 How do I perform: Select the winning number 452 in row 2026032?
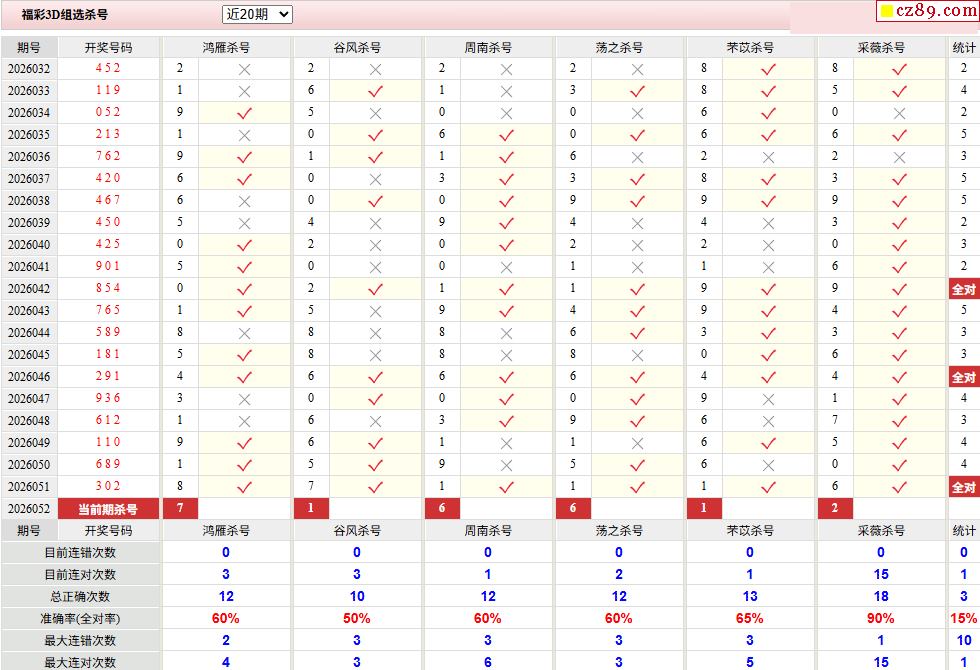tap(108, 68)
